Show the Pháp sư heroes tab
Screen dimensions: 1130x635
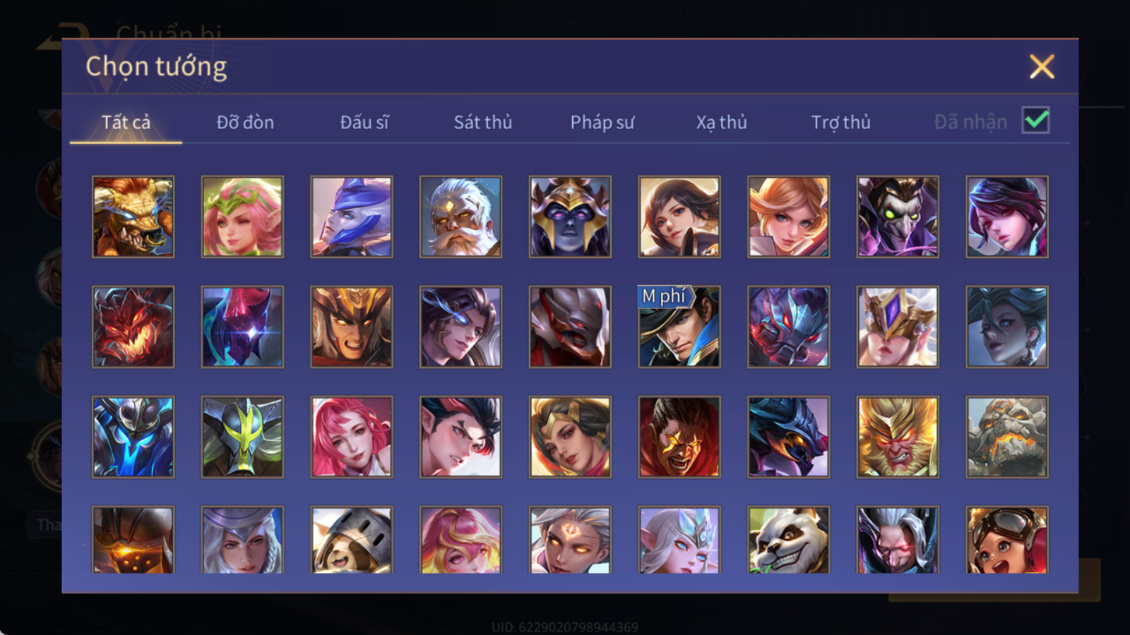pyautogui.click(x=602, y=122)
